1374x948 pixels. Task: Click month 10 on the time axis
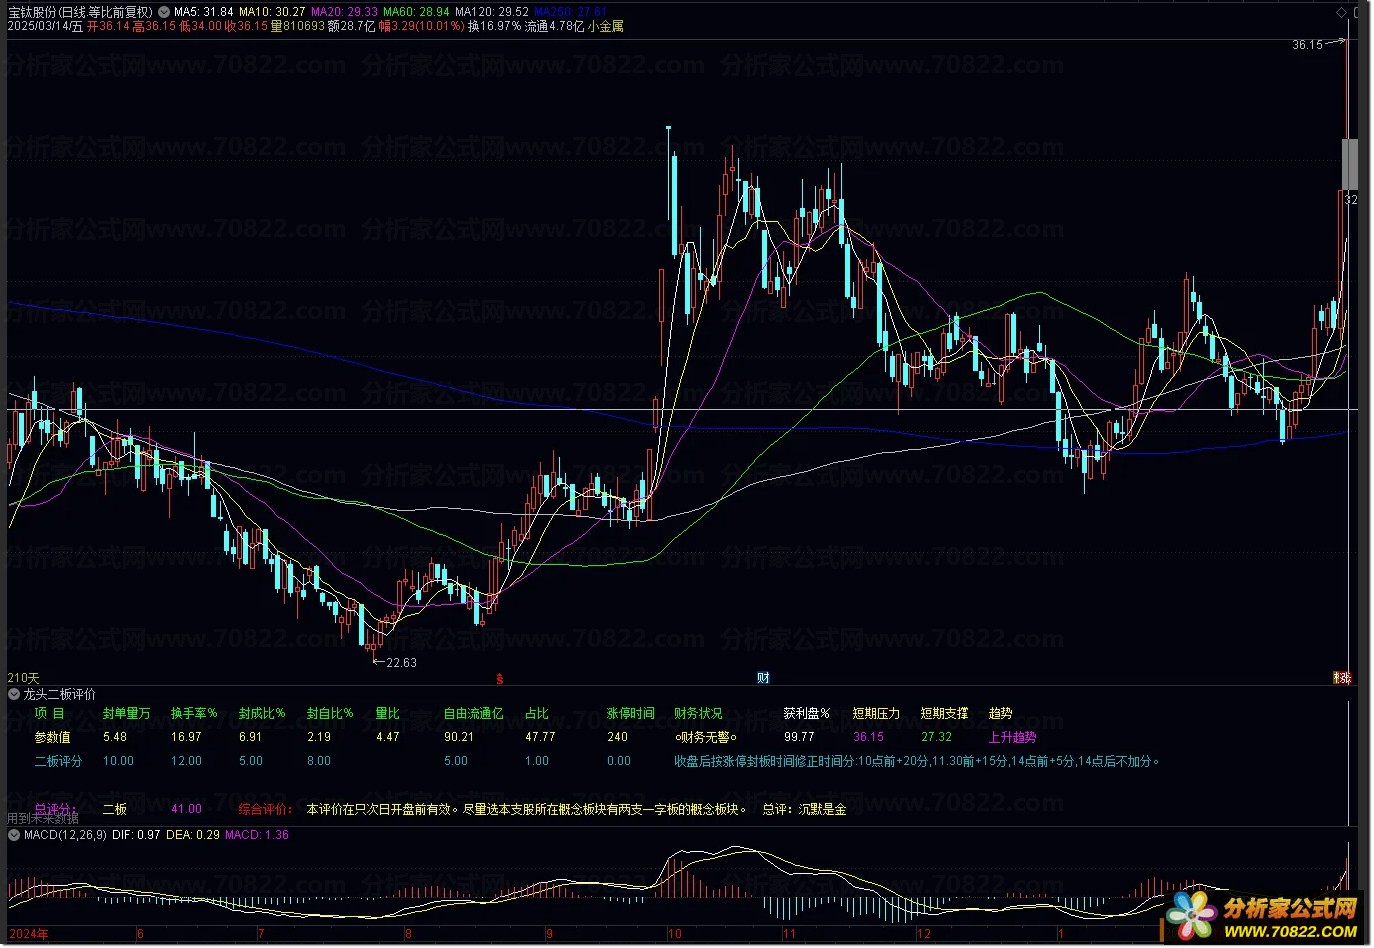675,934
